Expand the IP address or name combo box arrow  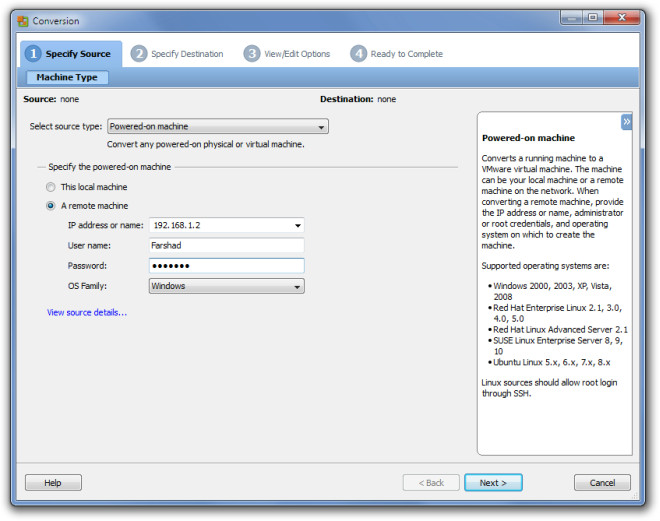tap(298, 225)
